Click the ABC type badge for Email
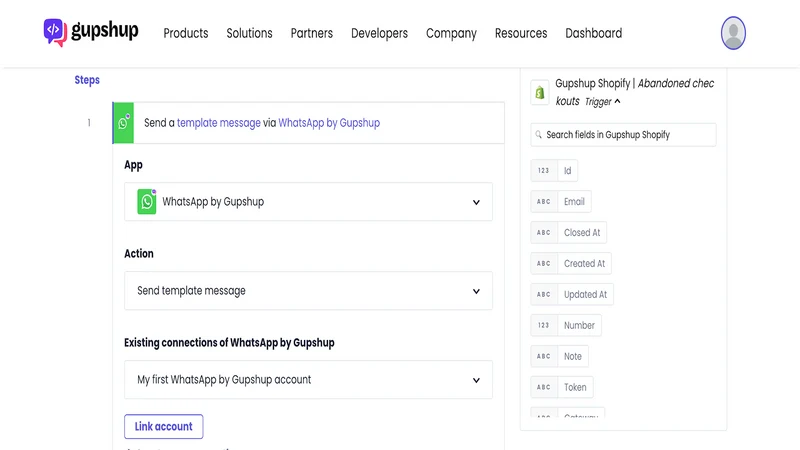Screen dimensions: 800x450 543,202
